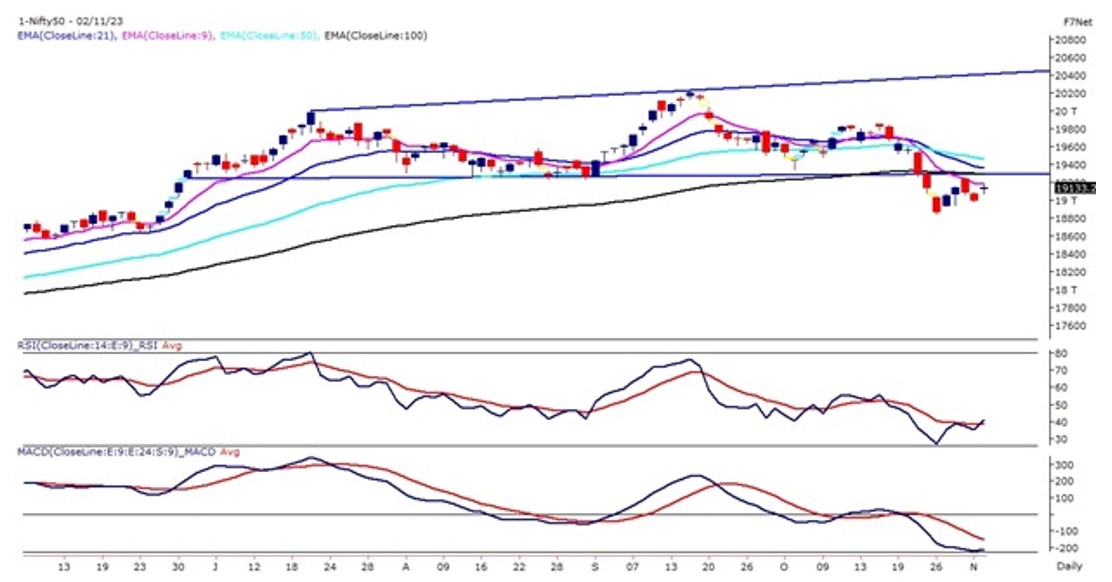Click the 20400 price axis value
Viewport: 1112px width, 582px height.
1071,76
